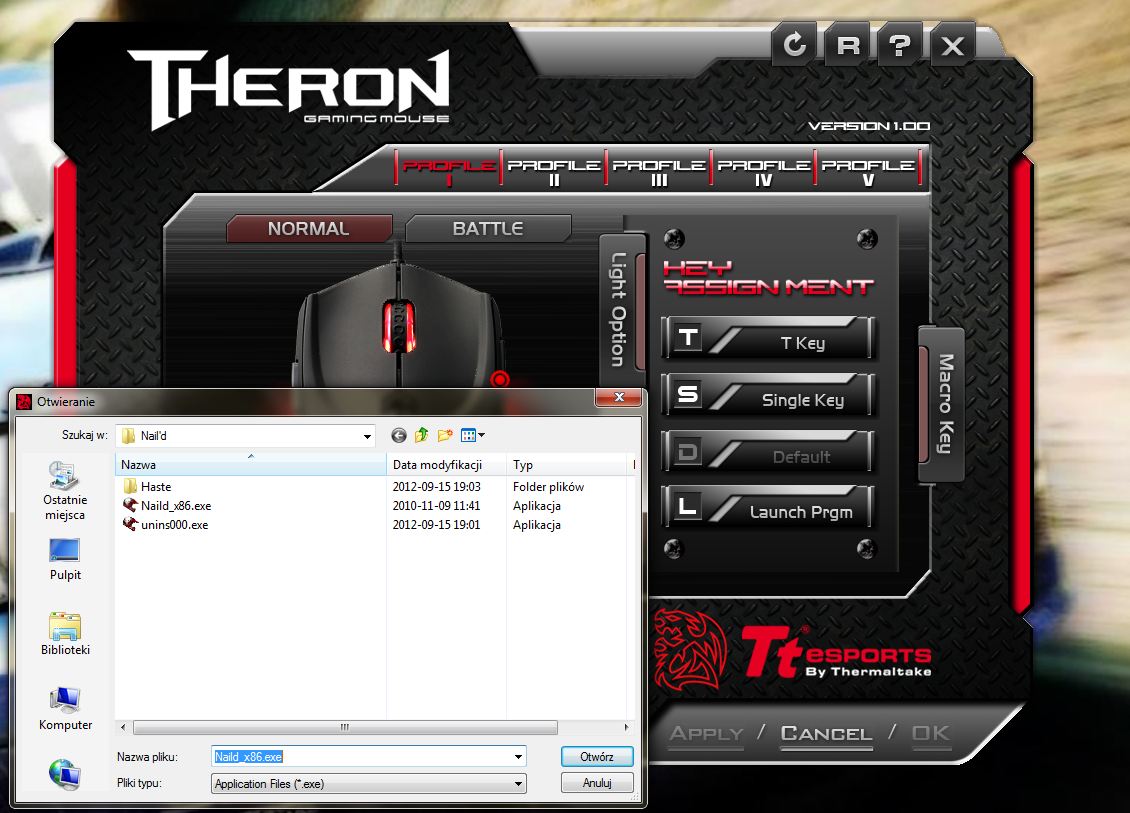
Task: Click APPLY at the bottom
Action: (x=706, y=734)
